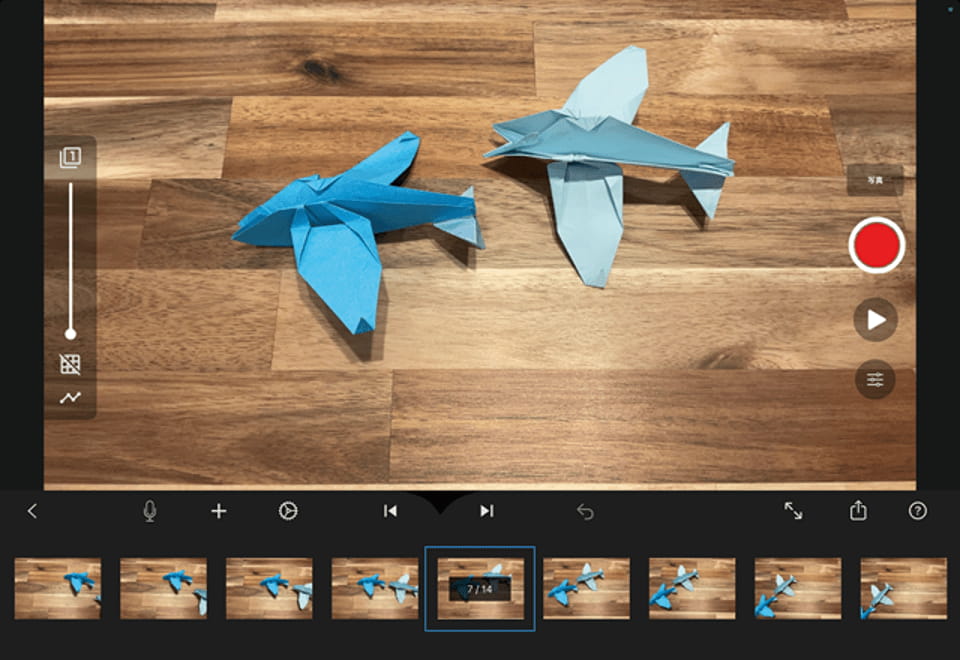Toggle the motion path guide icon
Viewport: 960px width, 660px height.
click(70, 398)
